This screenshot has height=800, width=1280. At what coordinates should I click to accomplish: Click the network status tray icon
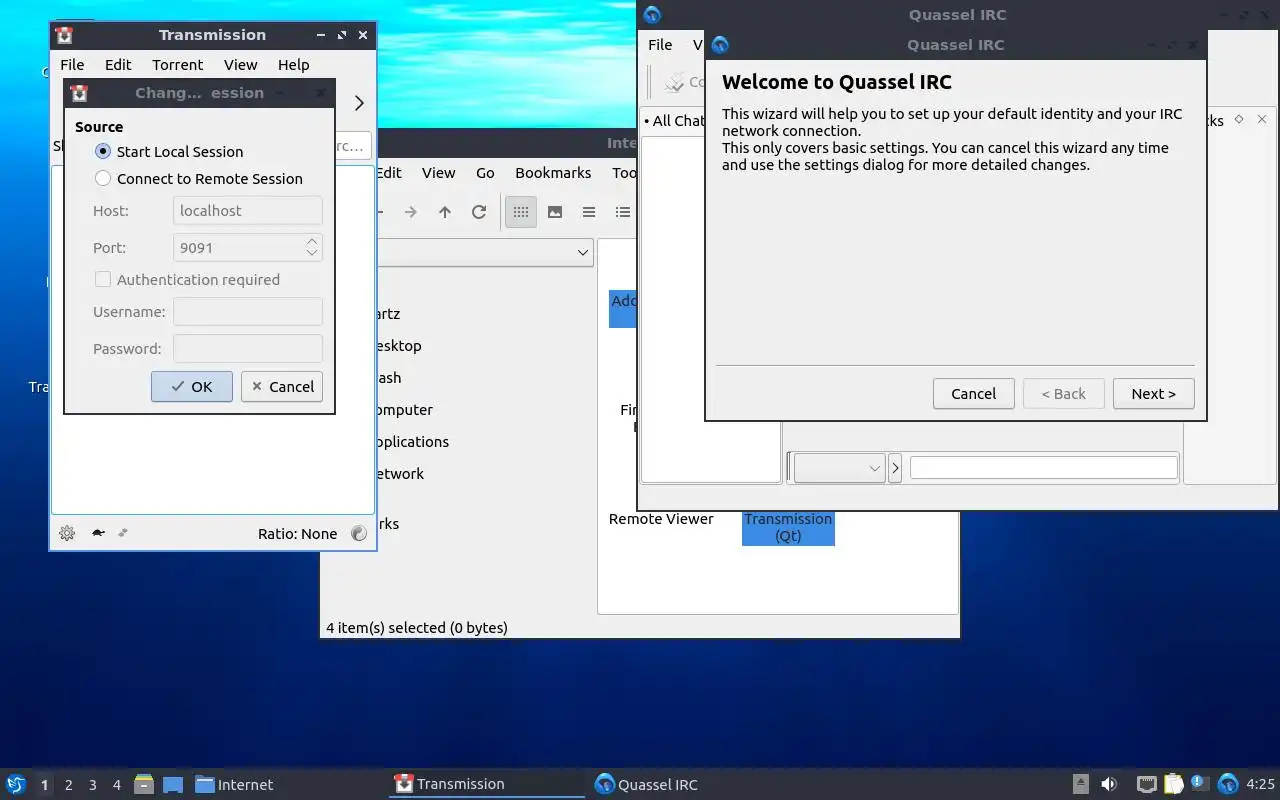(x=1147, y=784)
